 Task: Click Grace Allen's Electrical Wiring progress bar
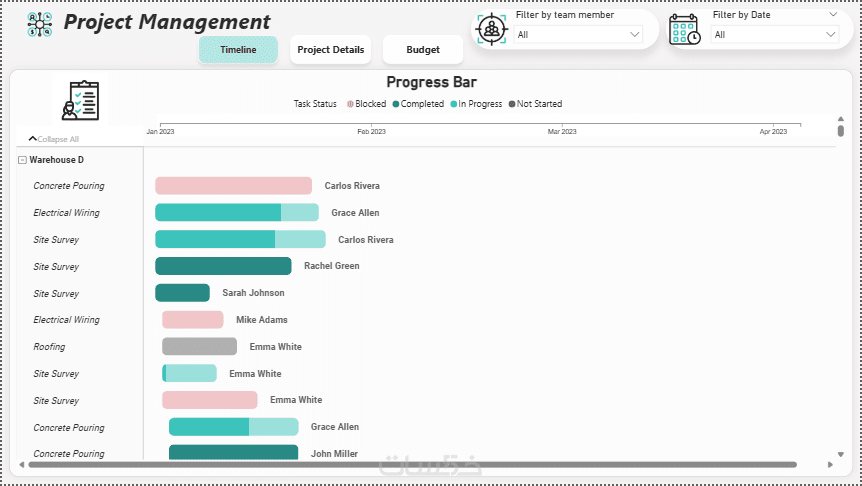(237, 212)
